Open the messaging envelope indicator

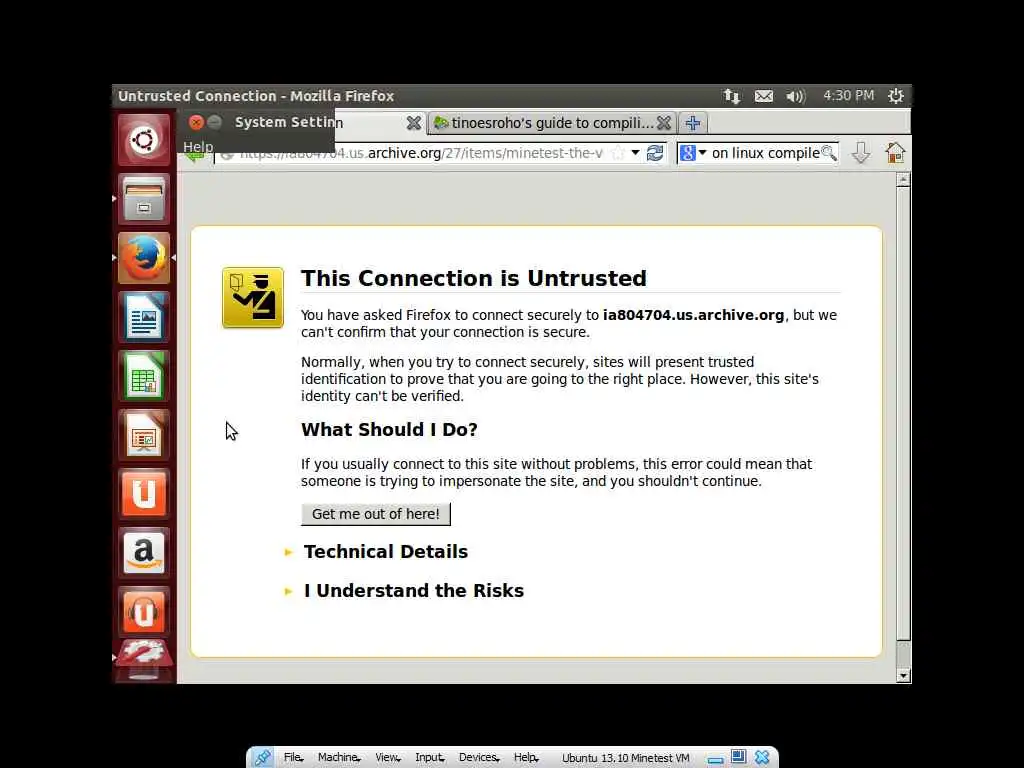[x=763, y=96]
